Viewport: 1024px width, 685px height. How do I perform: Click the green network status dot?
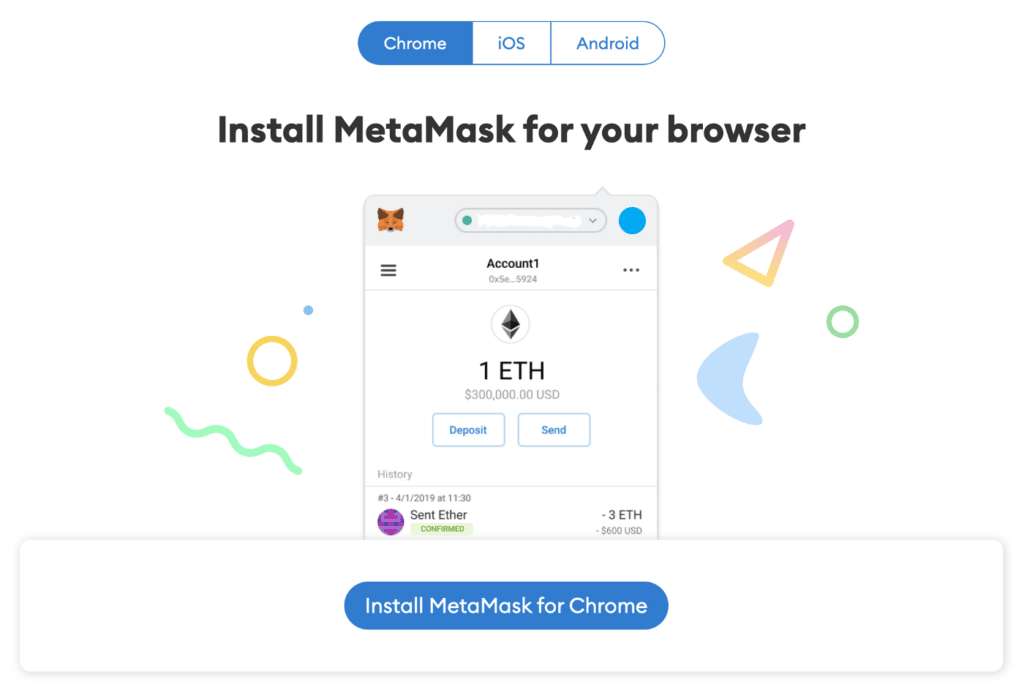click(x=467, y=221)
